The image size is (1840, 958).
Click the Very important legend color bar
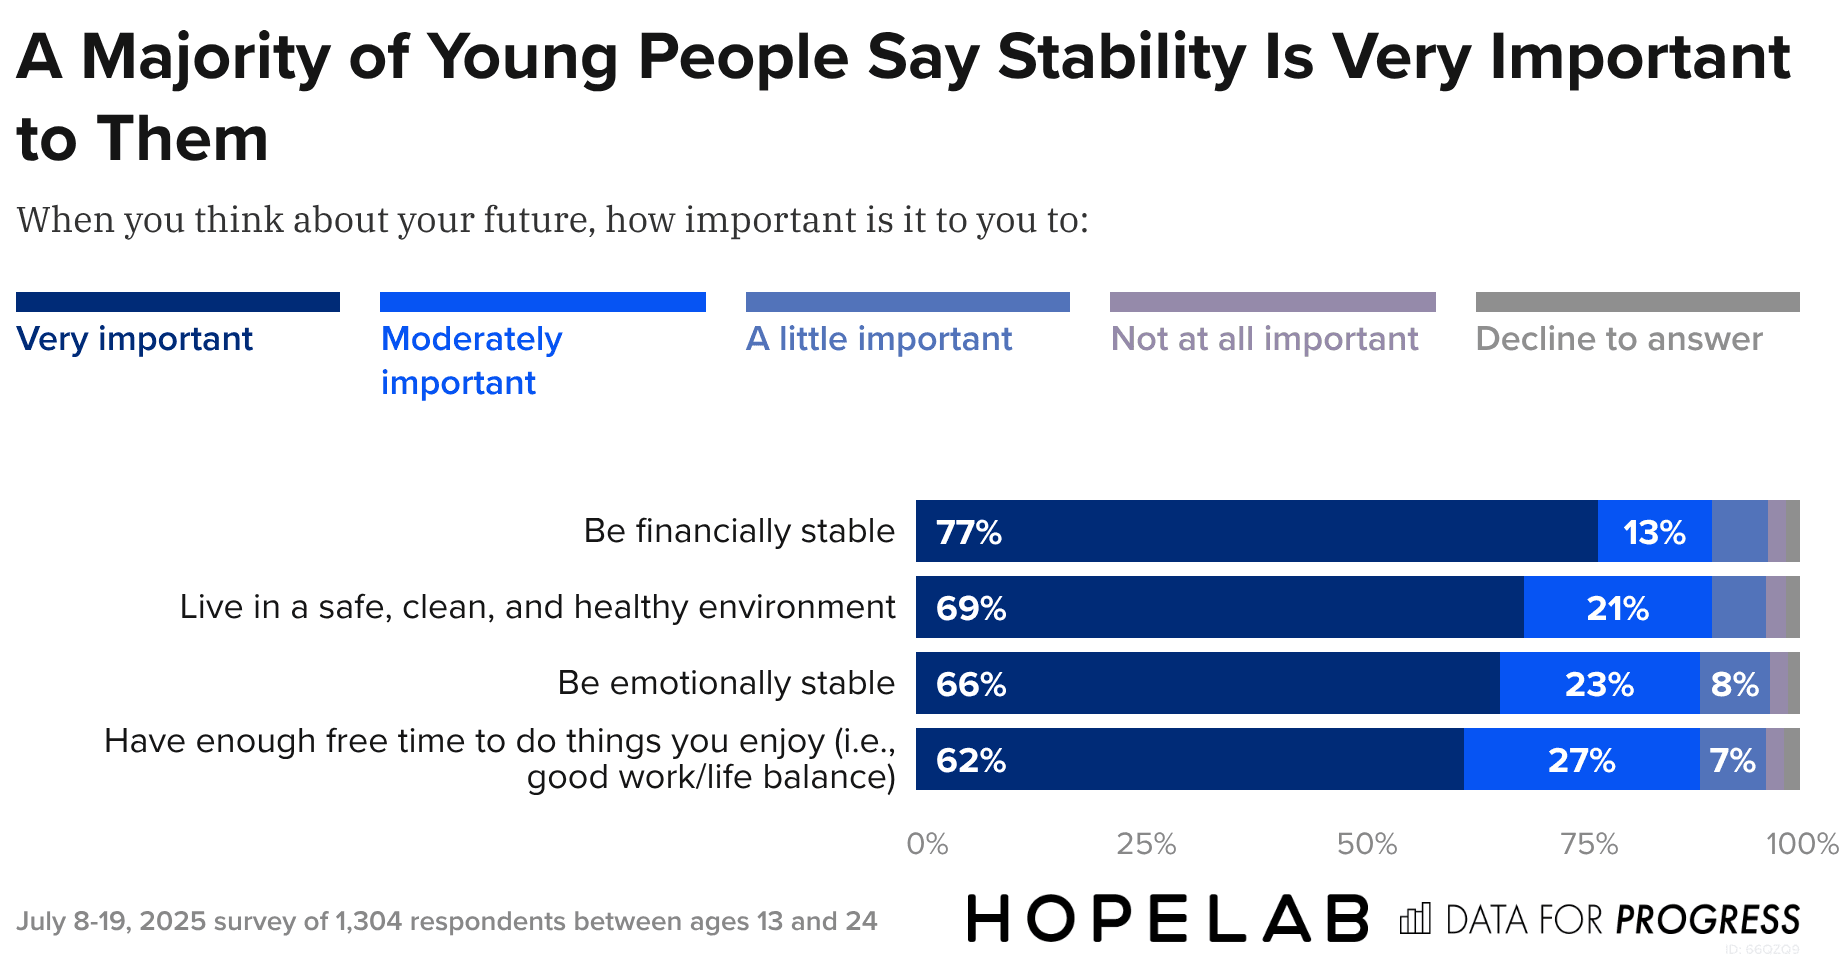[x=178, y=302]
